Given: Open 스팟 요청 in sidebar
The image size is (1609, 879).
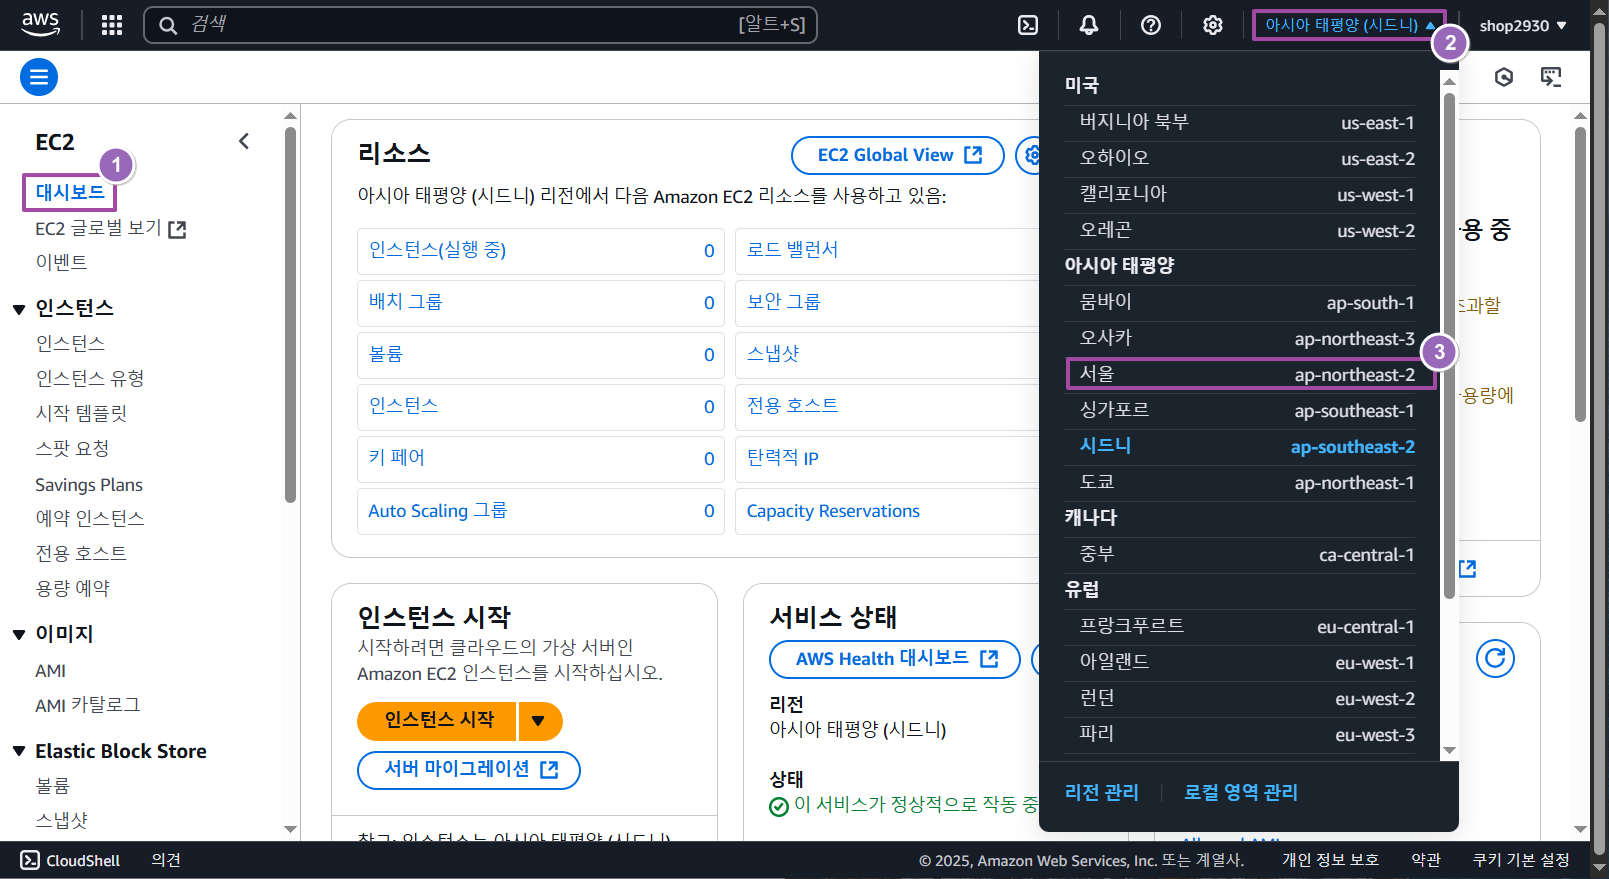Looking at the screenshot, I should [72, 448].
